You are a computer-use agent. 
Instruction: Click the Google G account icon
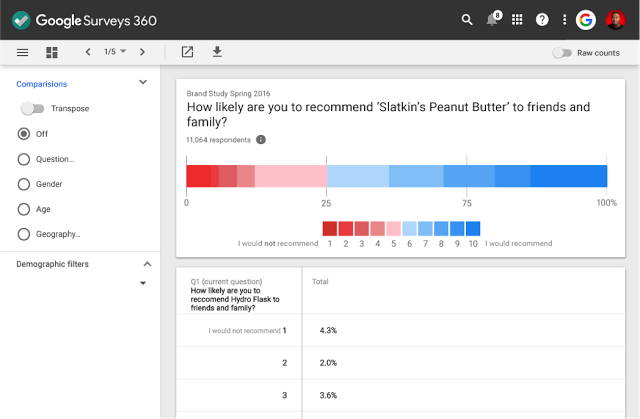tap(586, 20)
